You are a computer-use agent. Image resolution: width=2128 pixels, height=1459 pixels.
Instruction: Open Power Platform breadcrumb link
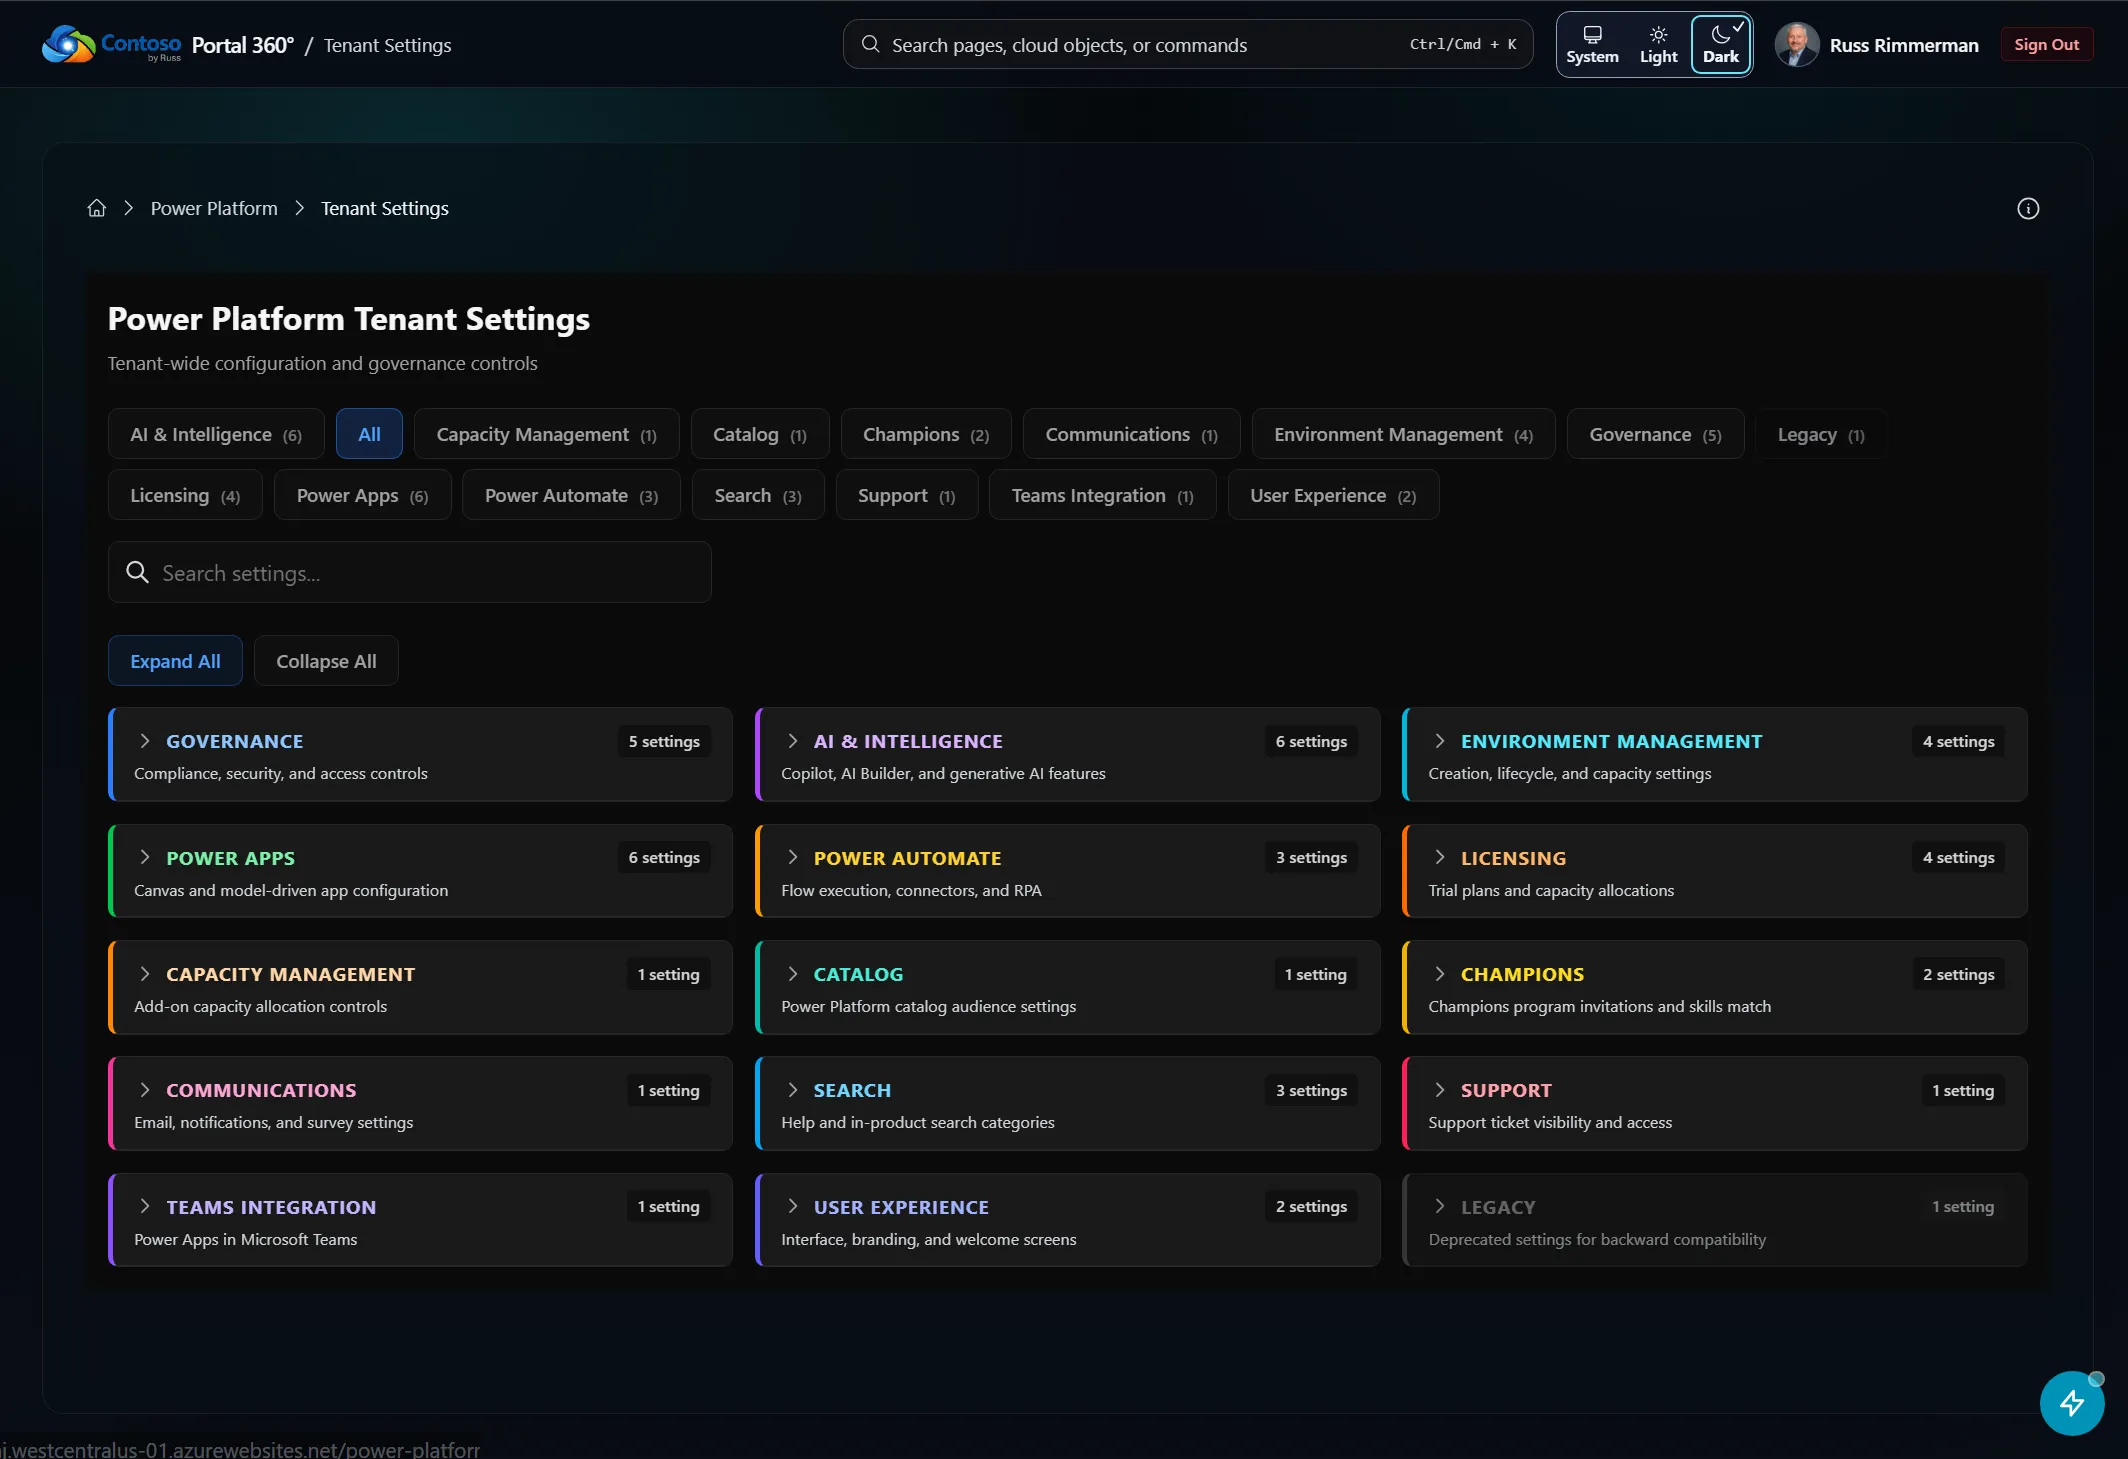[214, 208]
